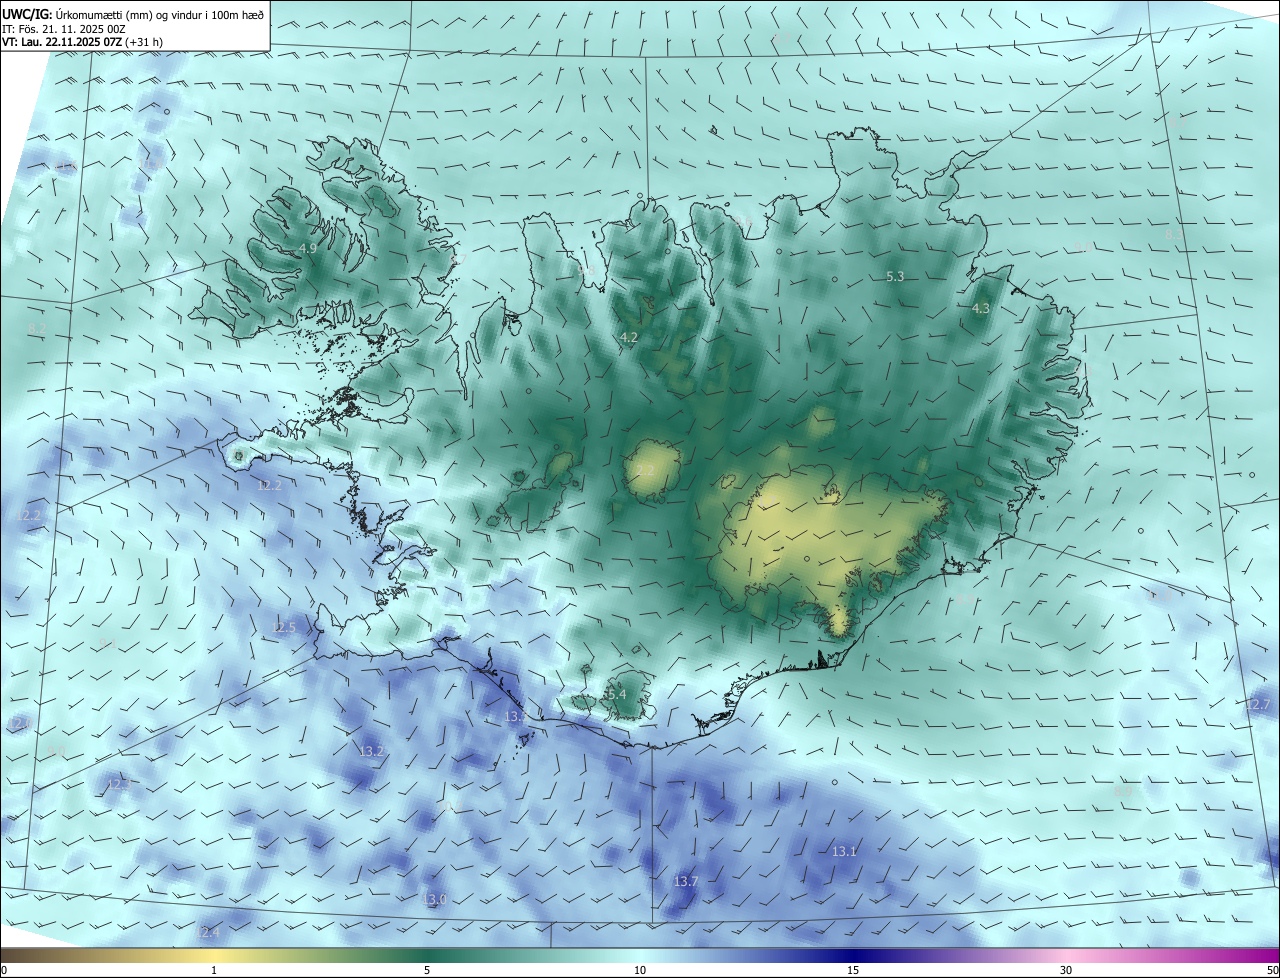Click the 12.5 value on the map
This screenshot has width=1280, height=978.
pos(284,627)
